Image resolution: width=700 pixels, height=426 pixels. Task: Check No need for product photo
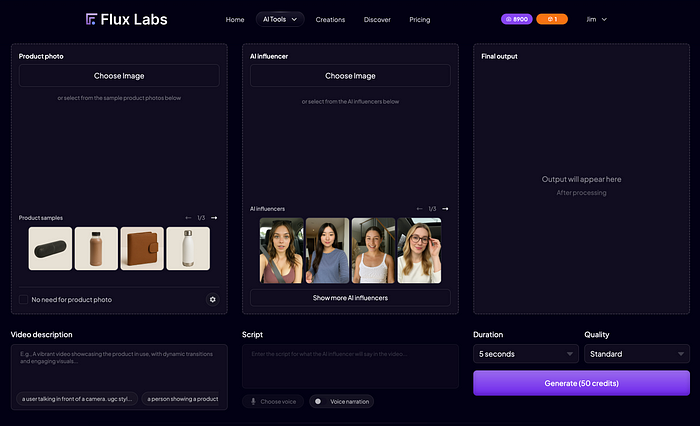click(x=24, y=300)
